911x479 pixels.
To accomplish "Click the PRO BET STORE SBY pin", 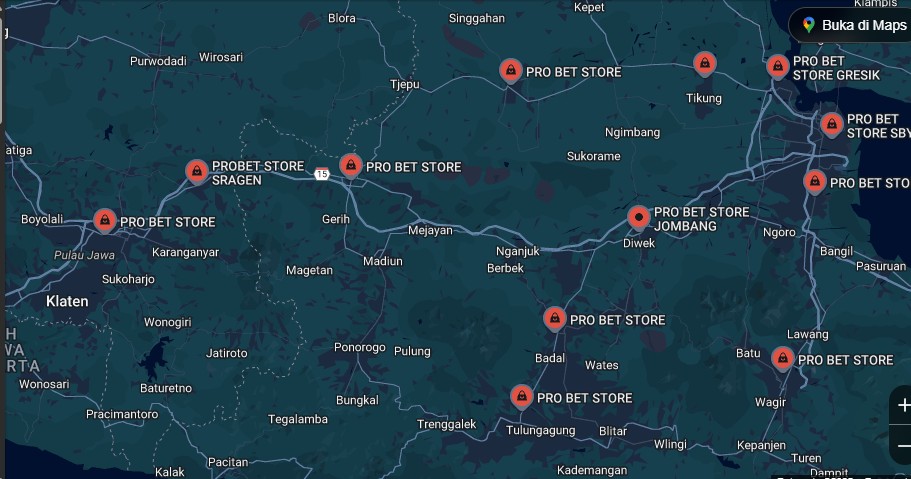I will [831, 124].
